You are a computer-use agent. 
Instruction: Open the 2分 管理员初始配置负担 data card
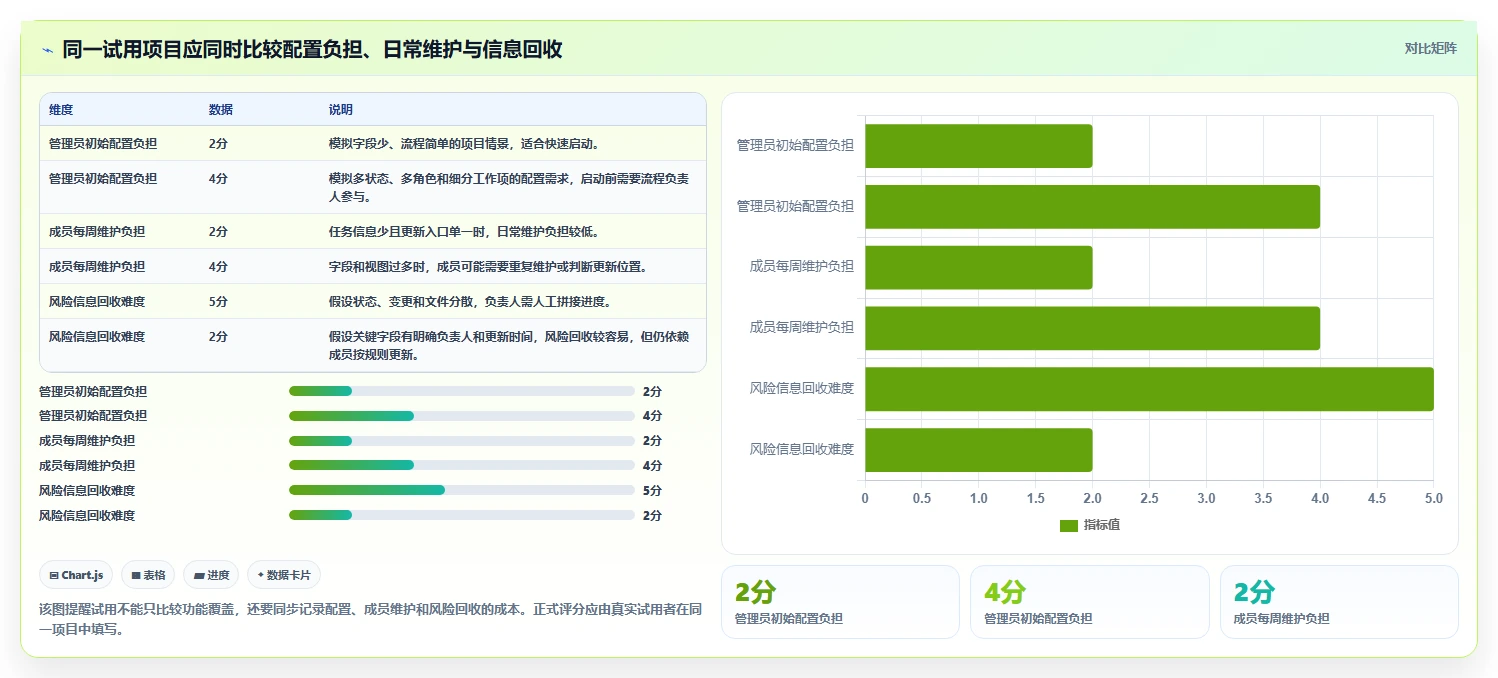(840, 602)
